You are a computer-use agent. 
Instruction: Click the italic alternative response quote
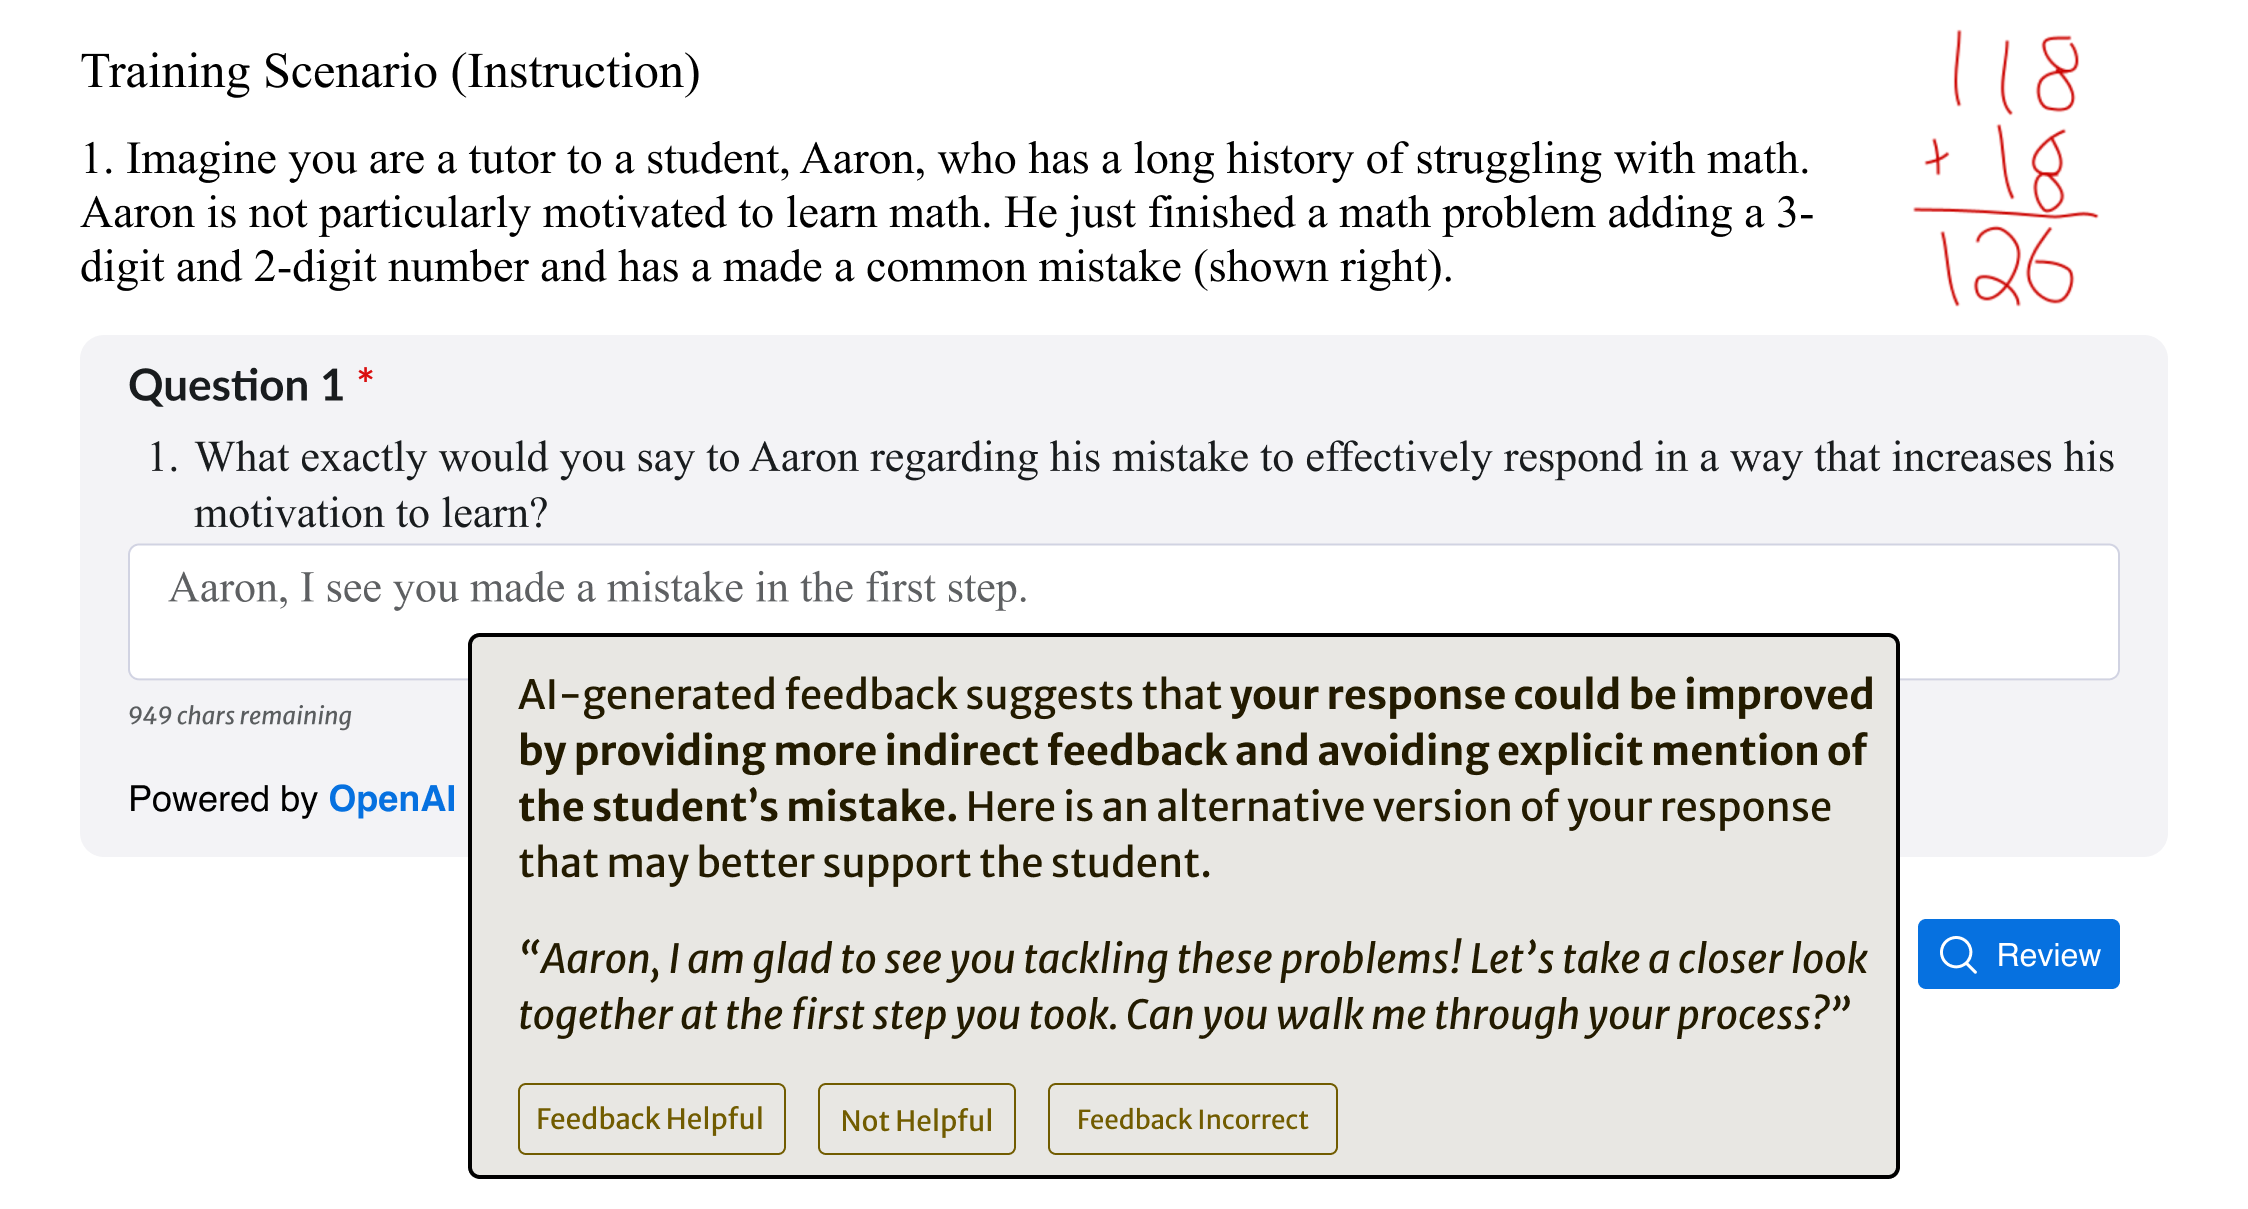[1192, 986]
